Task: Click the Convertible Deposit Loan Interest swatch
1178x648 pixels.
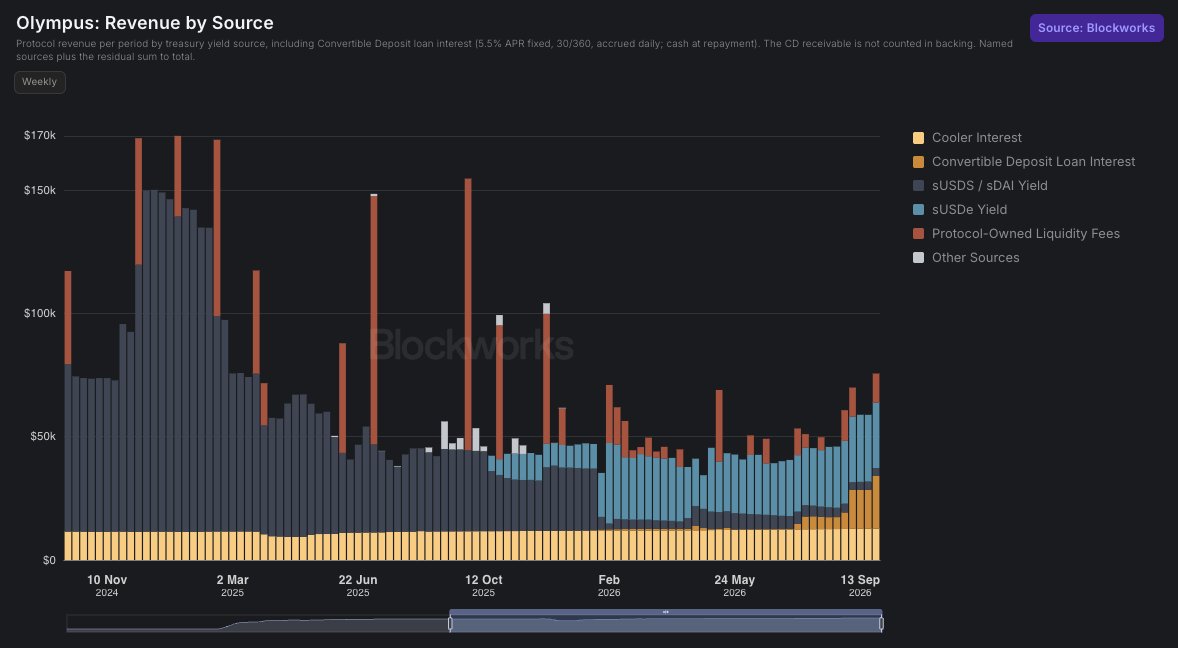Action: tap(918, 161)
